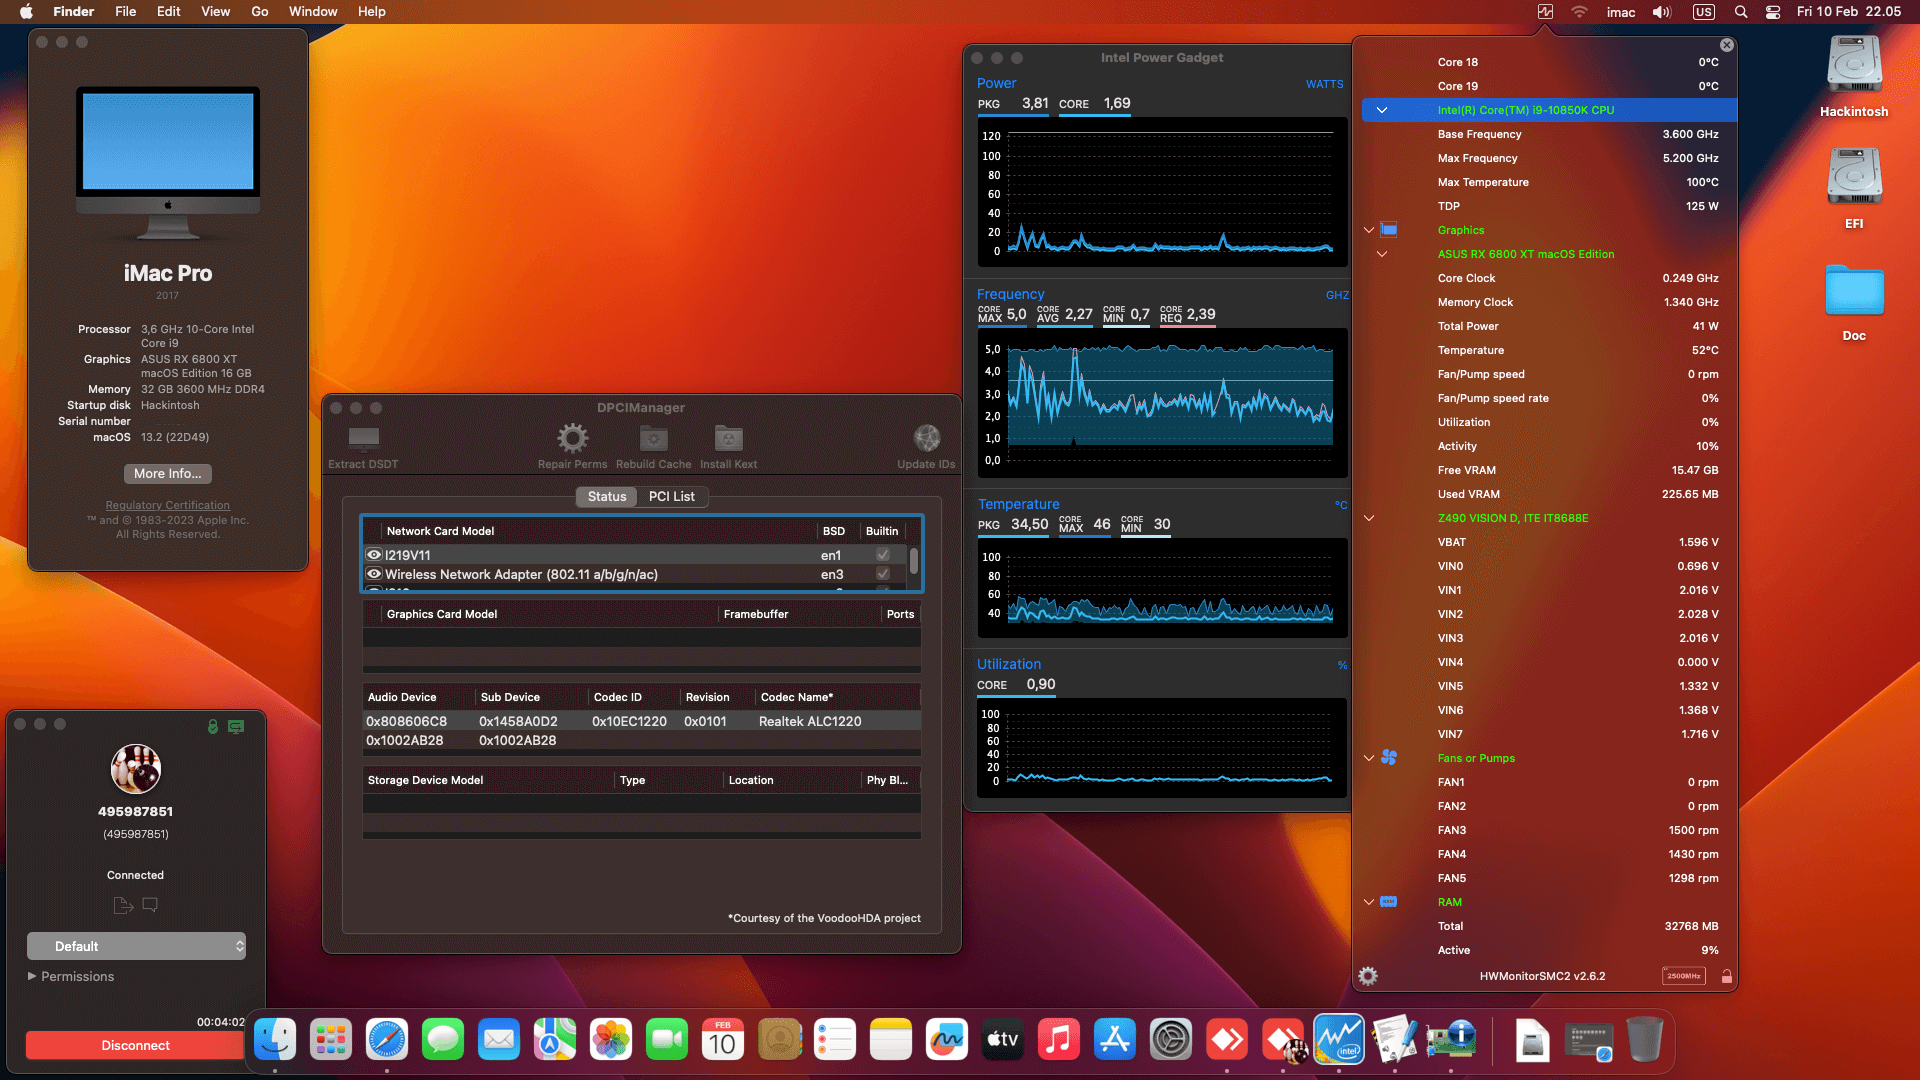Open the HWMonitorSMC2 settings gear

coord(1367,976)
